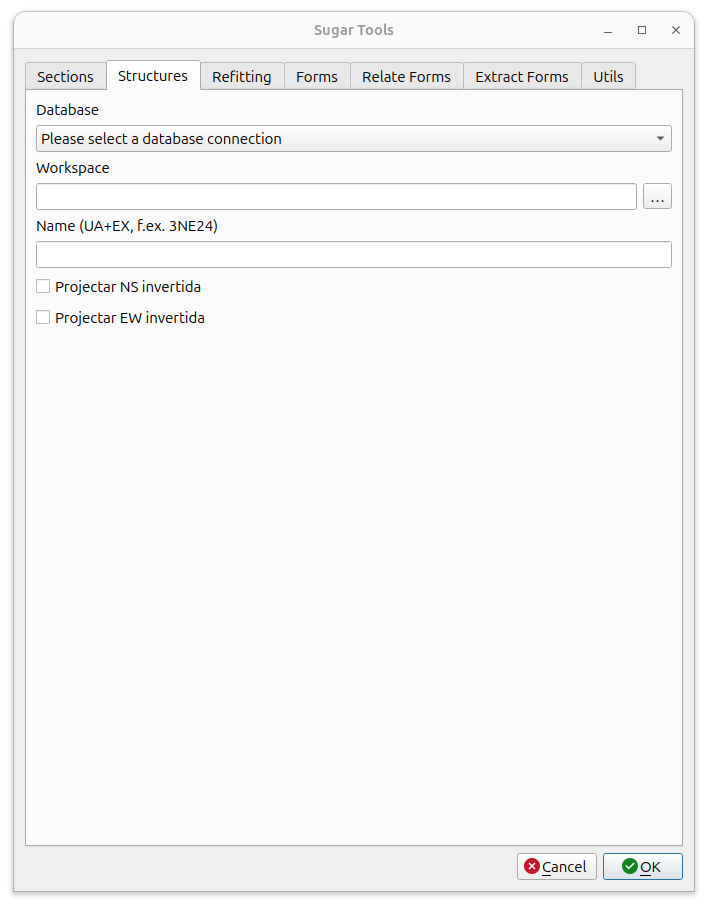Click the green checkmark icon on OK
The height and width of the screenshot is (908, 708).
click(x=629, y=866)
